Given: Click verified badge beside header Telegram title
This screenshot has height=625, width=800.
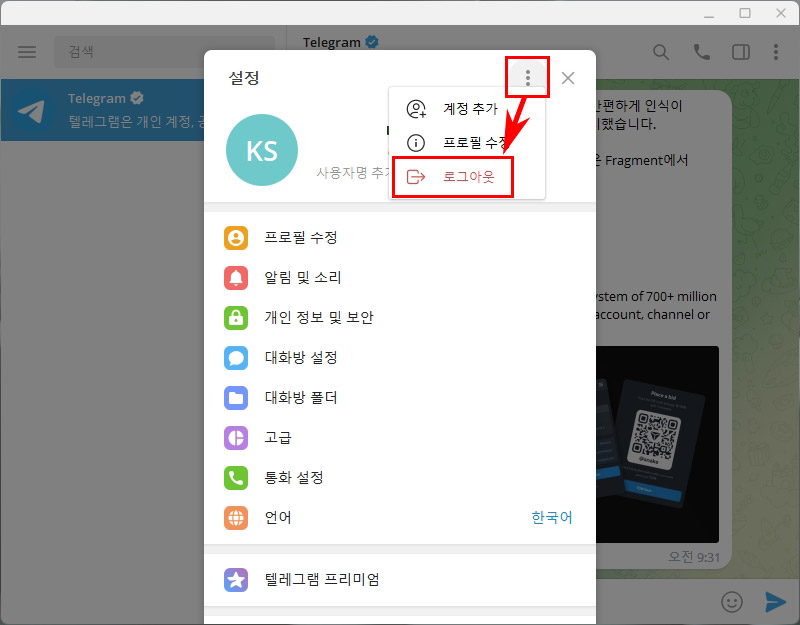Looking at the screenshot, I should click(x=372, y=42).
